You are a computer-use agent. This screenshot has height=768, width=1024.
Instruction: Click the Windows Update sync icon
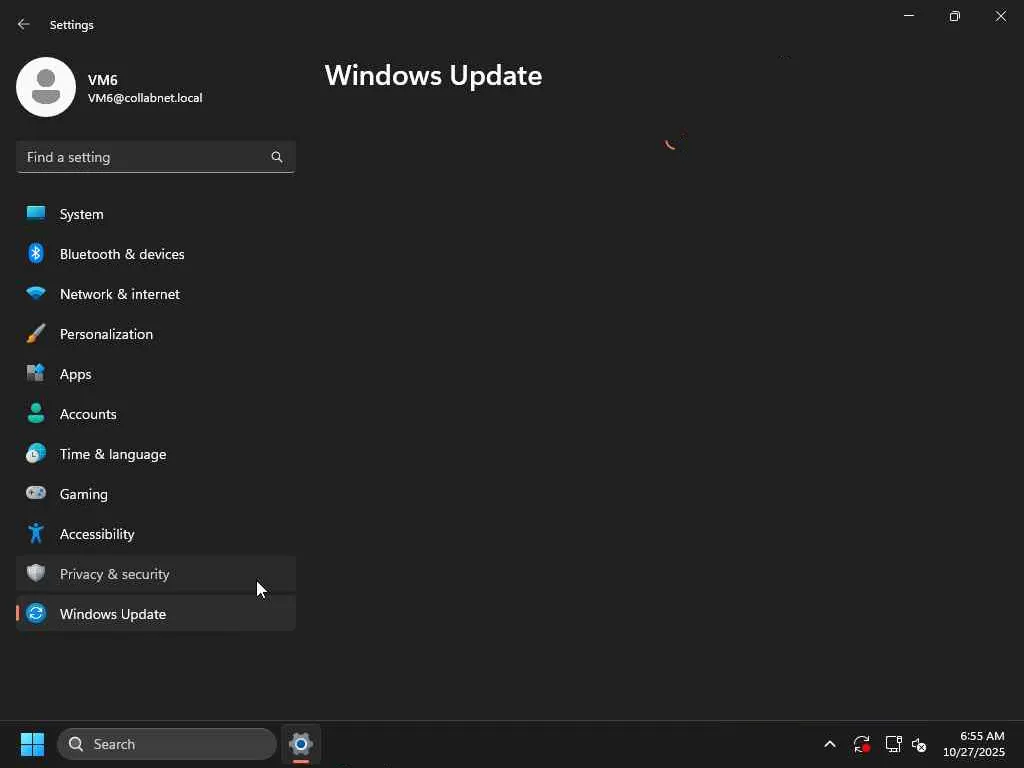[36, 613]
